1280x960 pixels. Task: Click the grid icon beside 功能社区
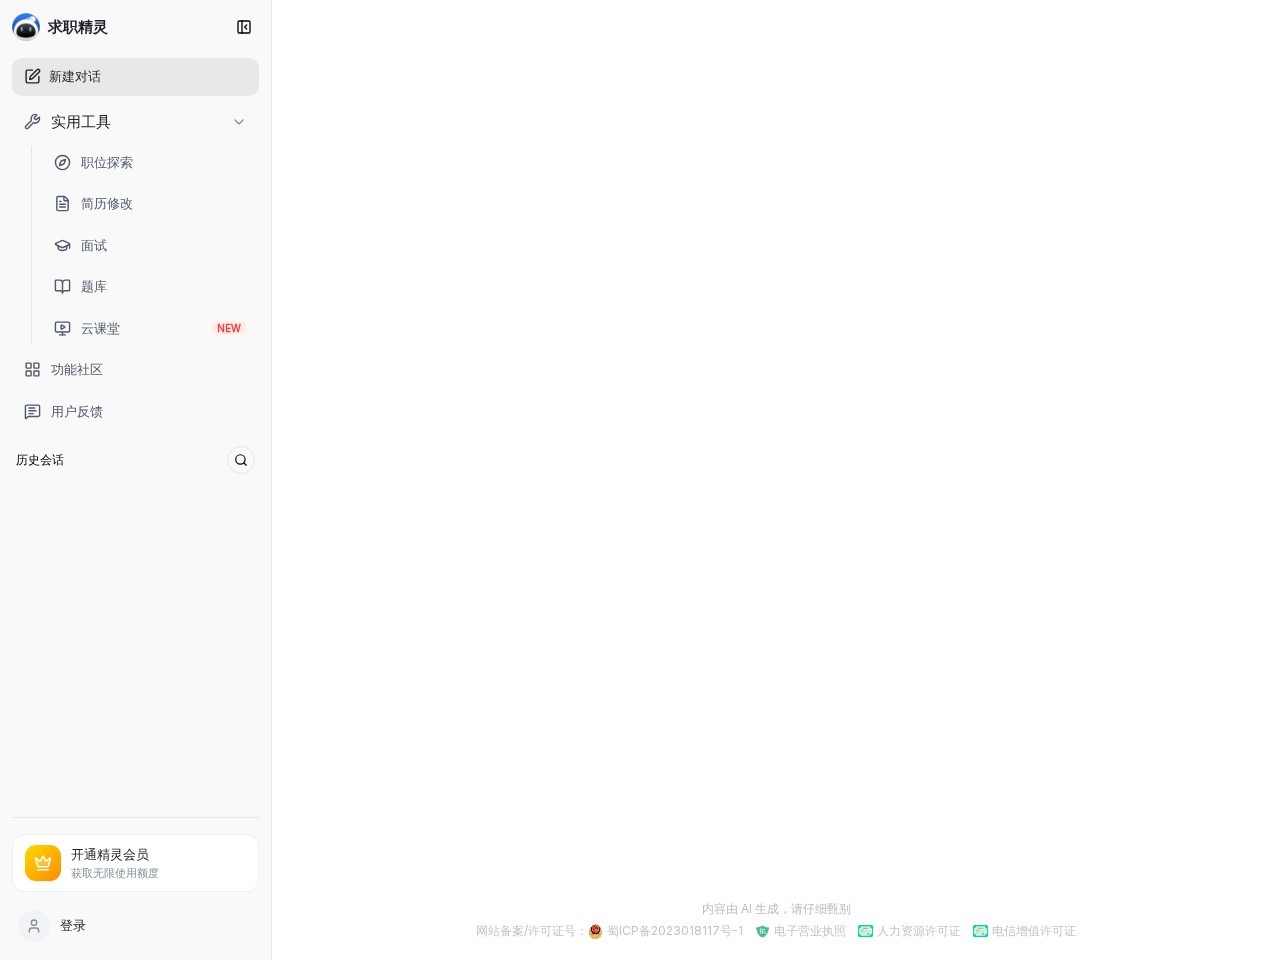click(x=32, y=369)
